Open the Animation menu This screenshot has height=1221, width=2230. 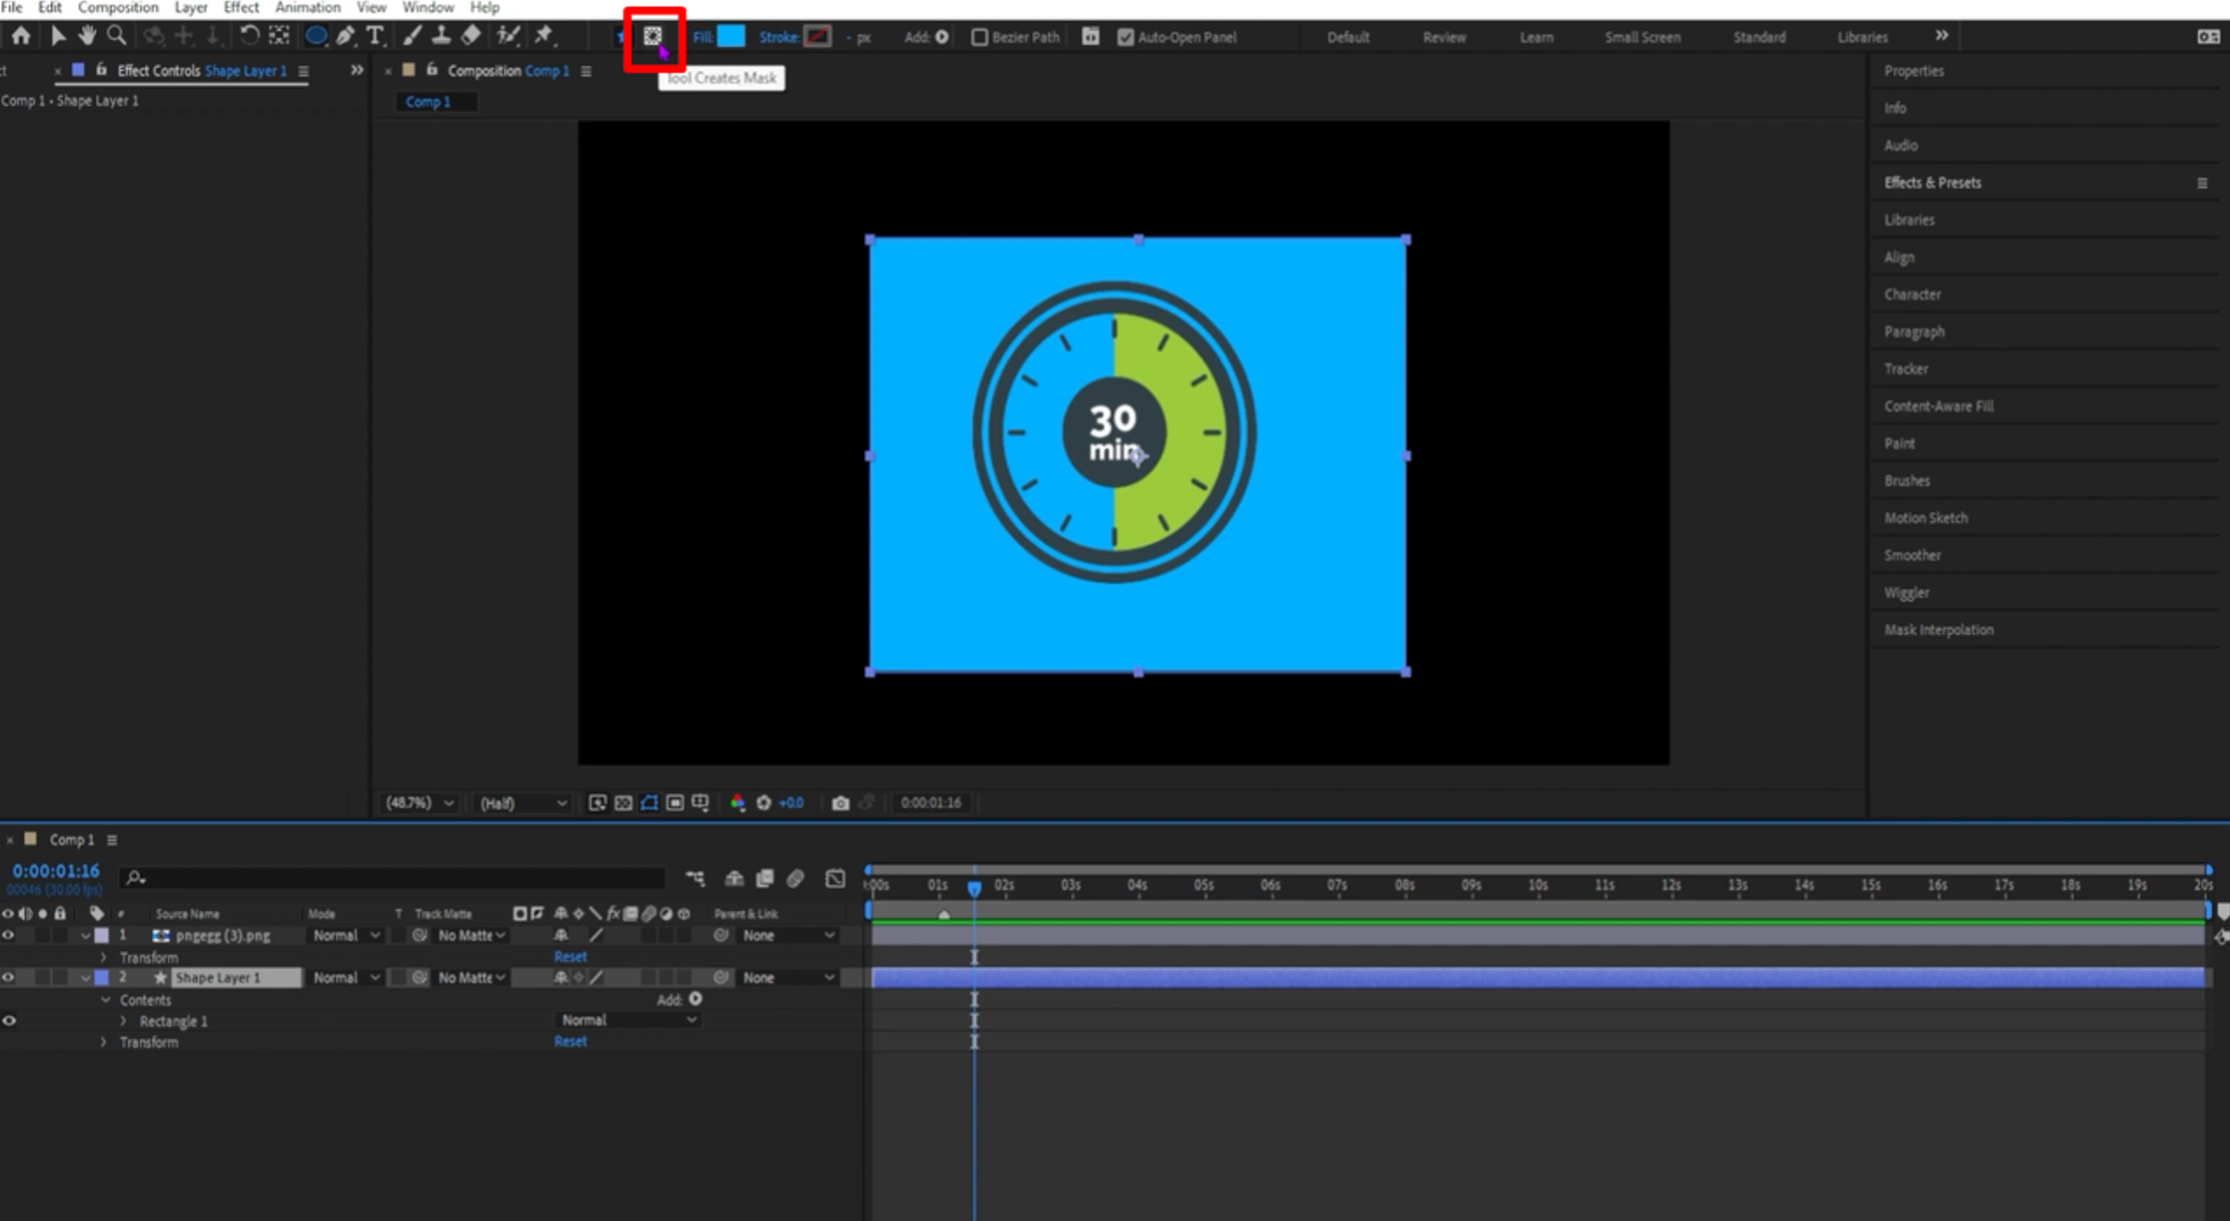click(308, 9)
